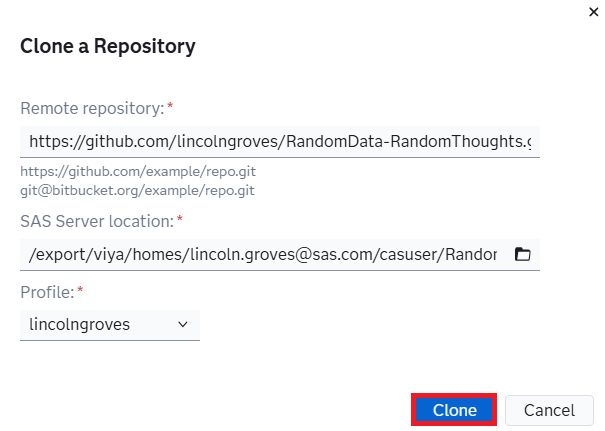Screen dimensions: 605x431
Task: Expand the Profile dropdown chevron
Action: [183, 325]
